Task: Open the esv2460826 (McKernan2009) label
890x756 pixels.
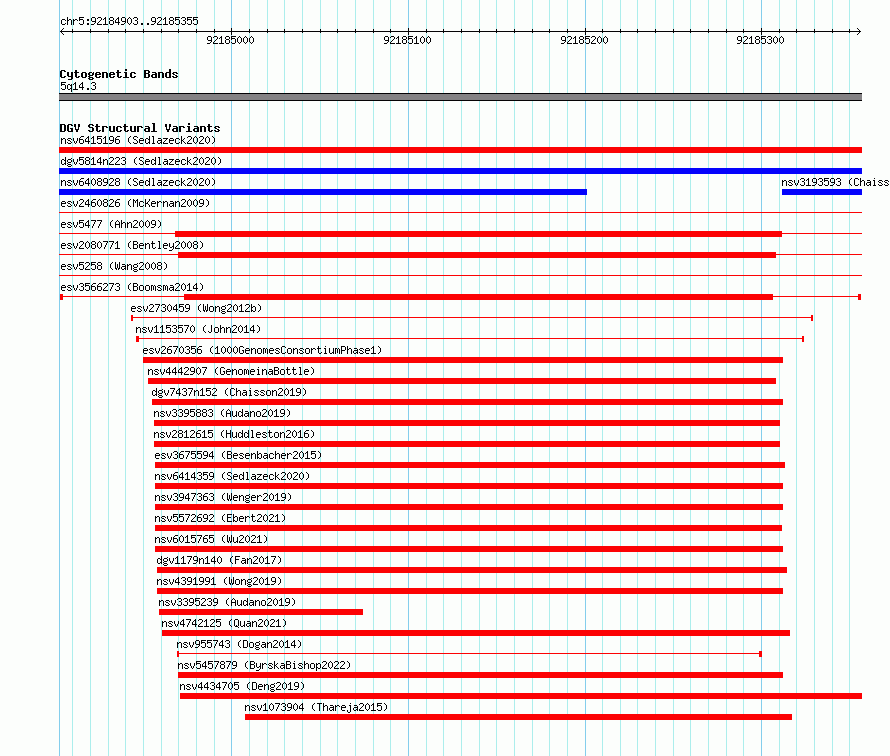Action: (x=135, y=203)
